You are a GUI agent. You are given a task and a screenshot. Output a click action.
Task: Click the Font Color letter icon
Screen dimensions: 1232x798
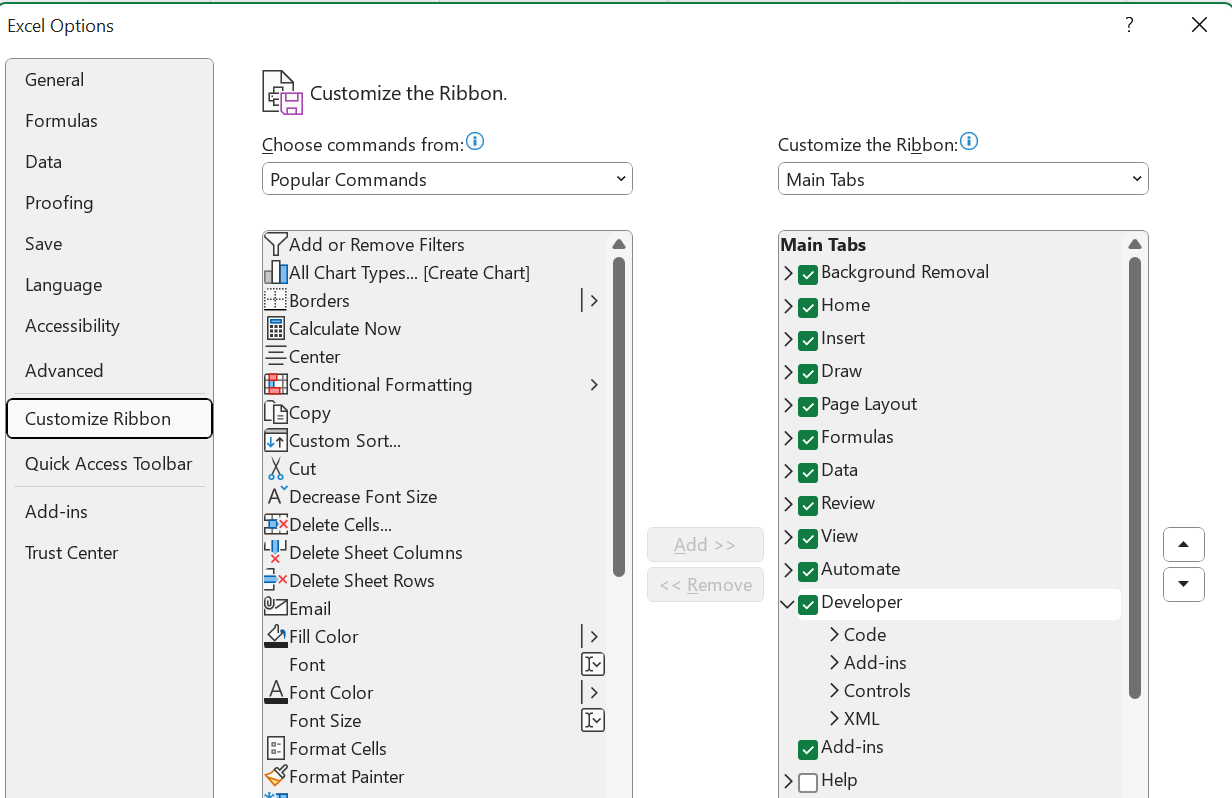pos(275,693)
